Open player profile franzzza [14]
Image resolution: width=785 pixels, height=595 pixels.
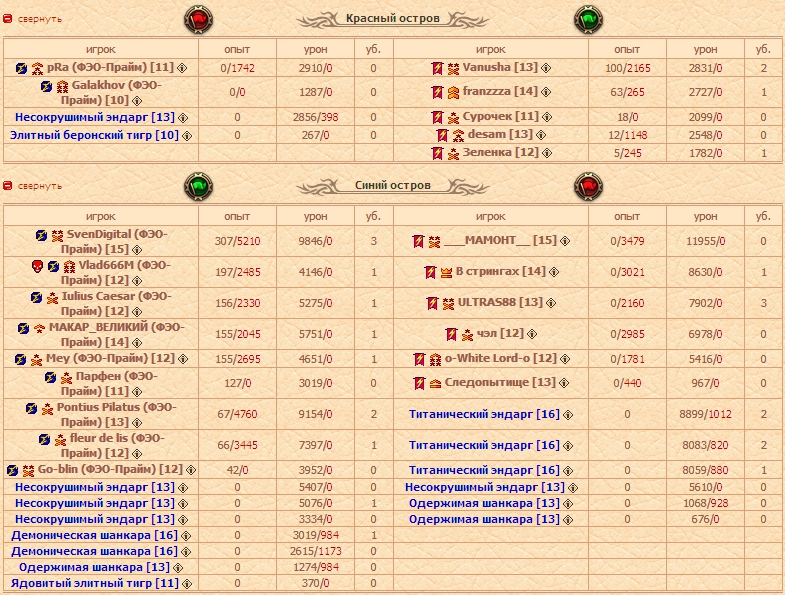coord(500,91)
